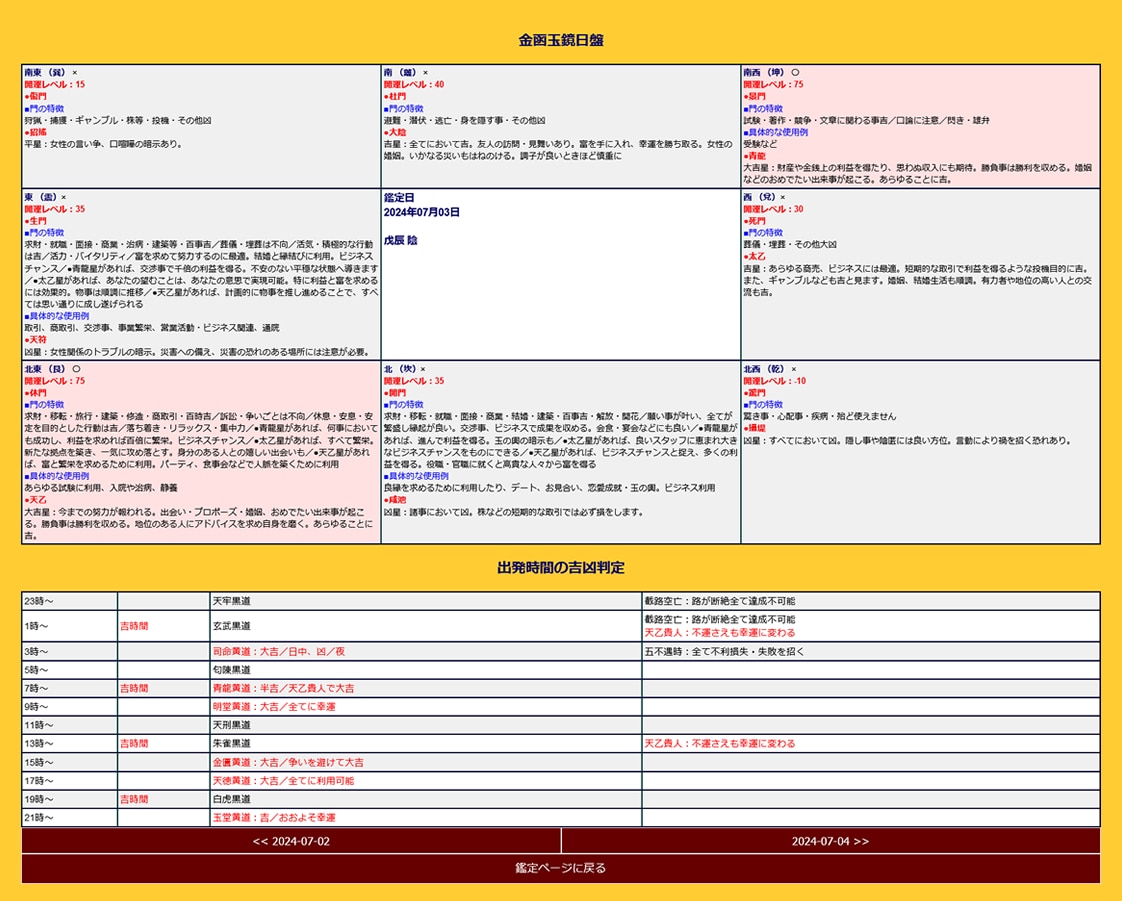Click the 戊辰 陰 text in the center cell
The width and height of the screenshot is (1122, 901).
401,240
